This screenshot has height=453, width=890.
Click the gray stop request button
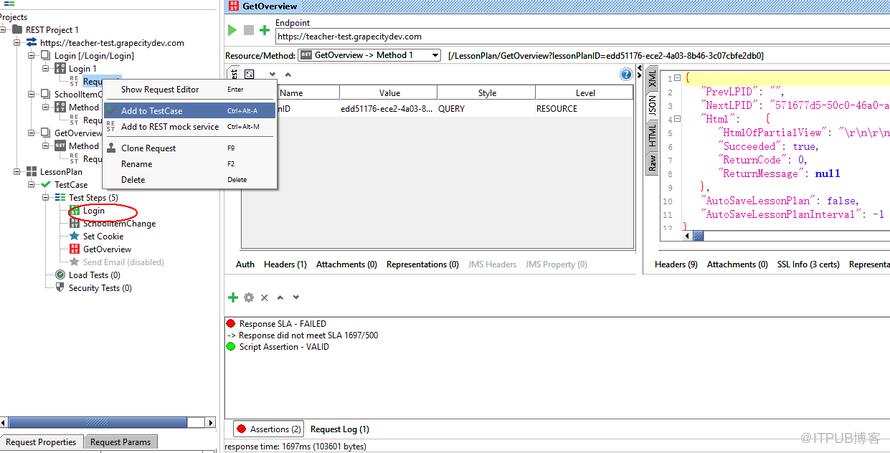249,30
